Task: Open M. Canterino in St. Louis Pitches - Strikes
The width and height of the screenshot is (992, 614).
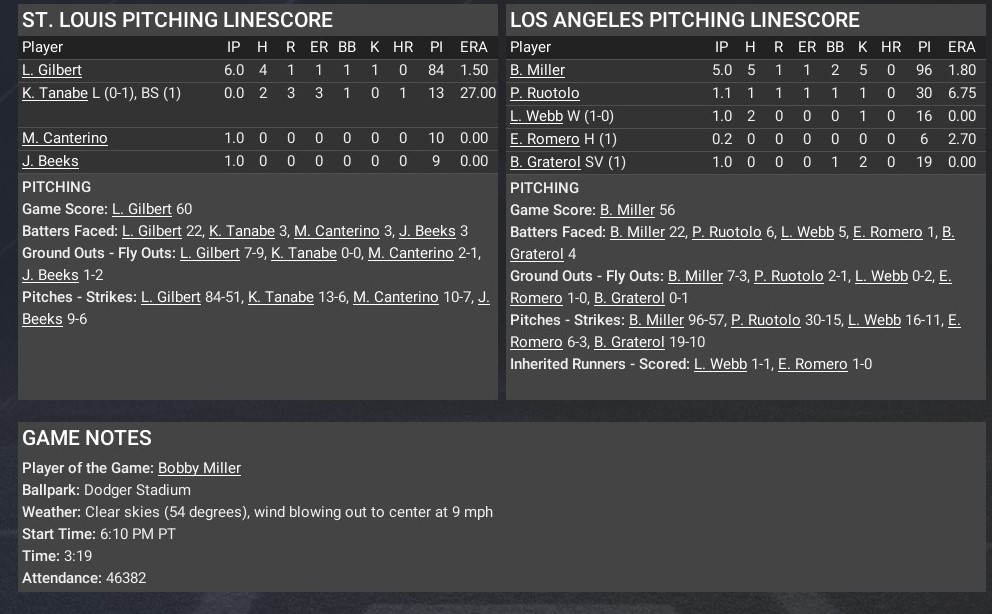Action: (x=395, y=297)
